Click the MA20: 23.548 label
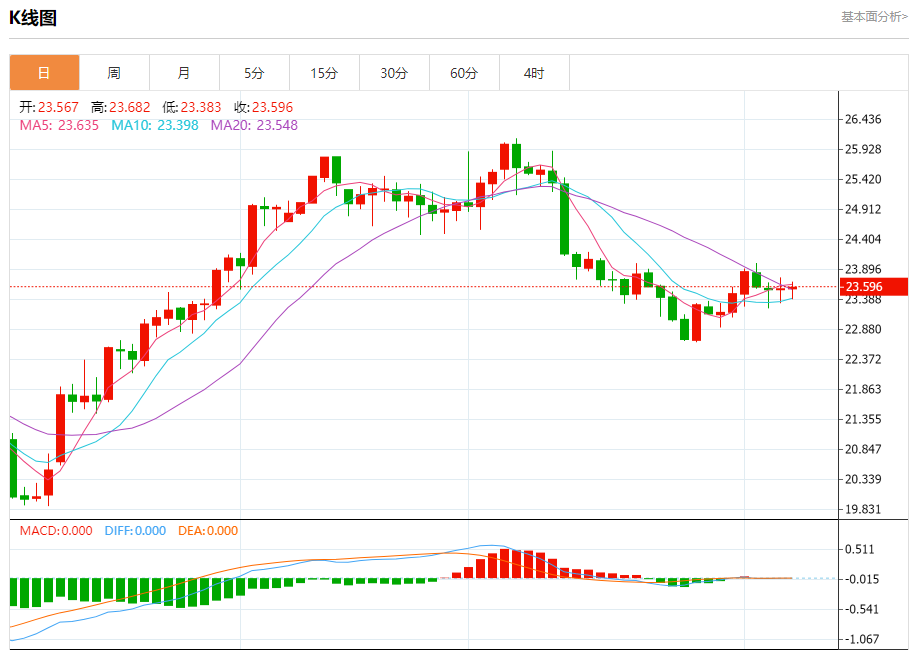920x650 pixels. pos(254,126)
